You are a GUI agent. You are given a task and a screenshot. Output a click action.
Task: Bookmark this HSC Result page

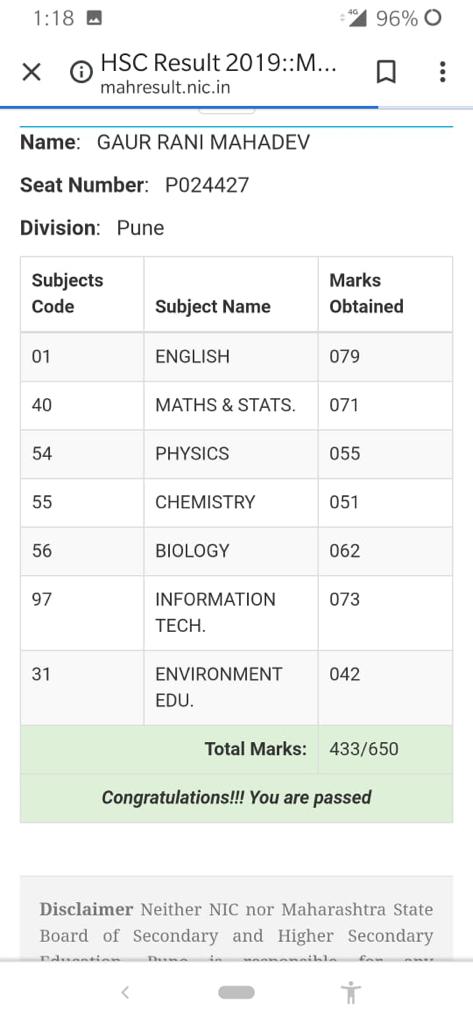[386, 72]
